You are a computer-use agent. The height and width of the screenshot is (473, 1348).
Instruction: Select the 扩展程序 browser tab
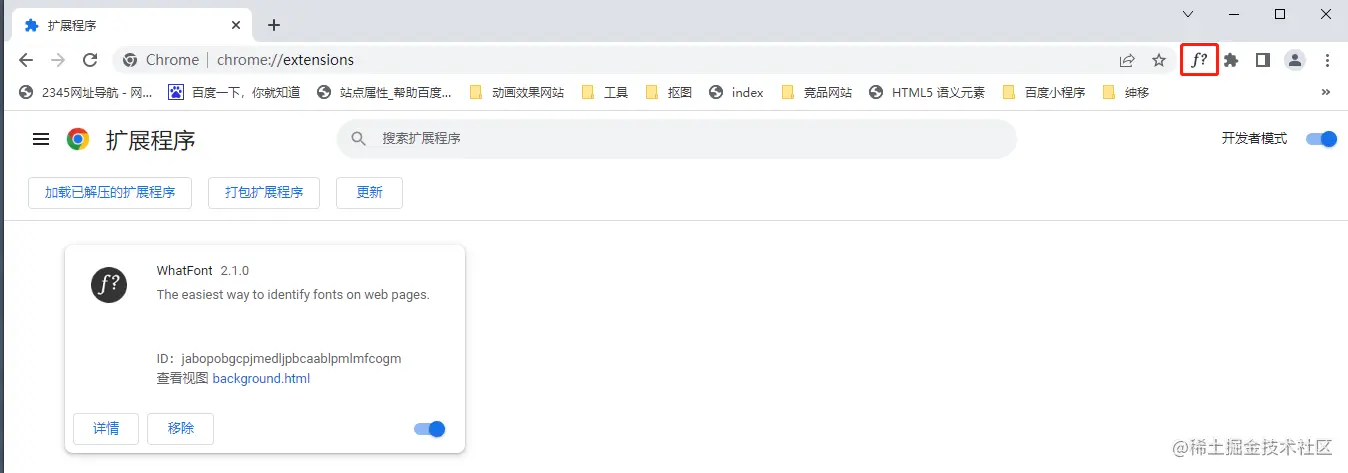130,25
